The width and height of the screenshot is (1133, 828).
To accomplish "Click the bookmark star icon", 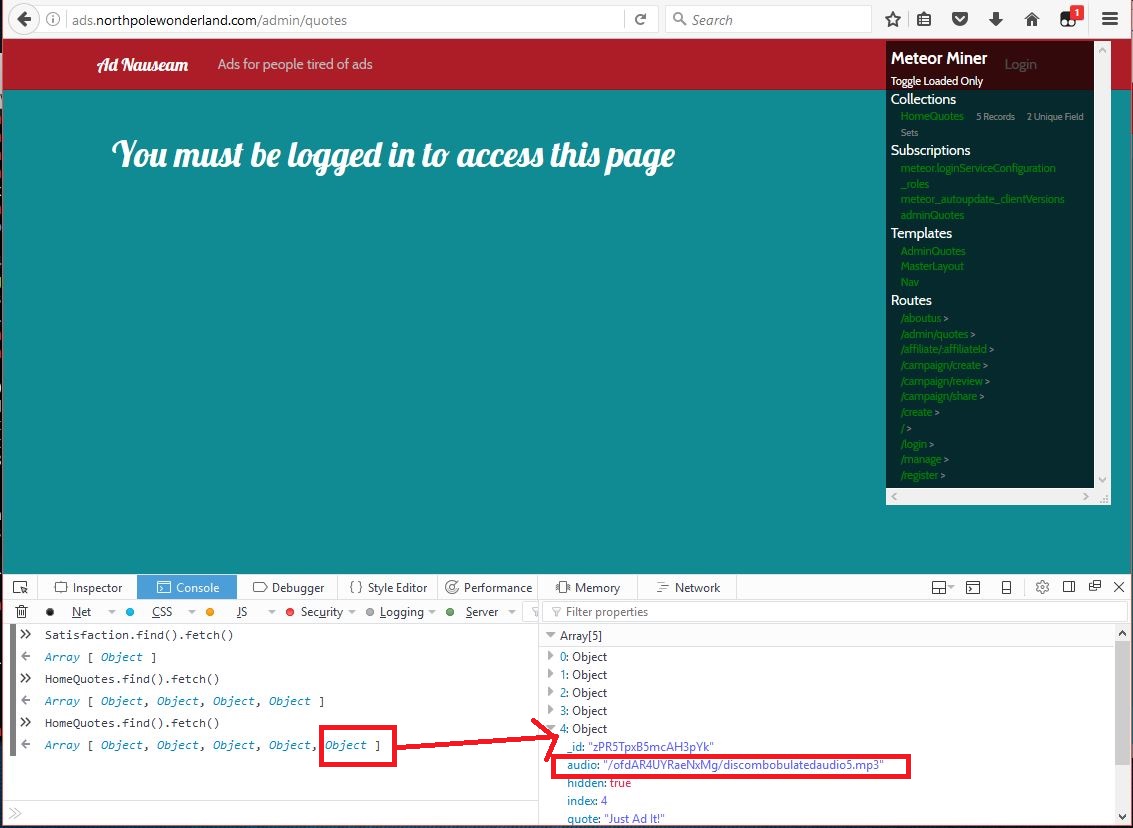I will [x=893, y=19].
